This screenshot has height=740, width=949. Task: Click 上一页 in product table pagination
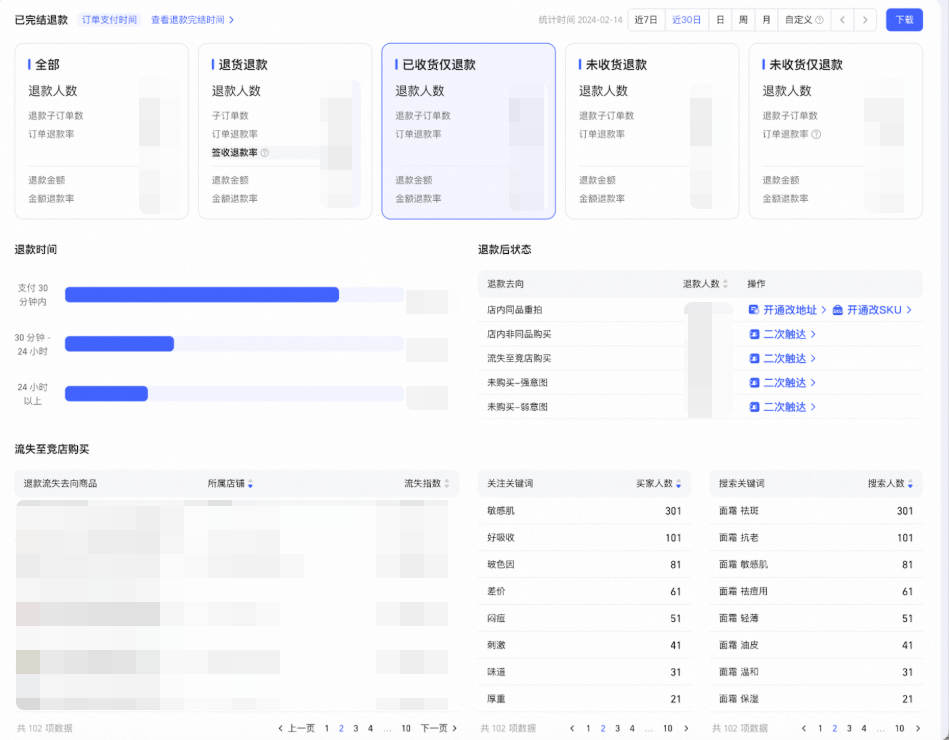(297, 728)
